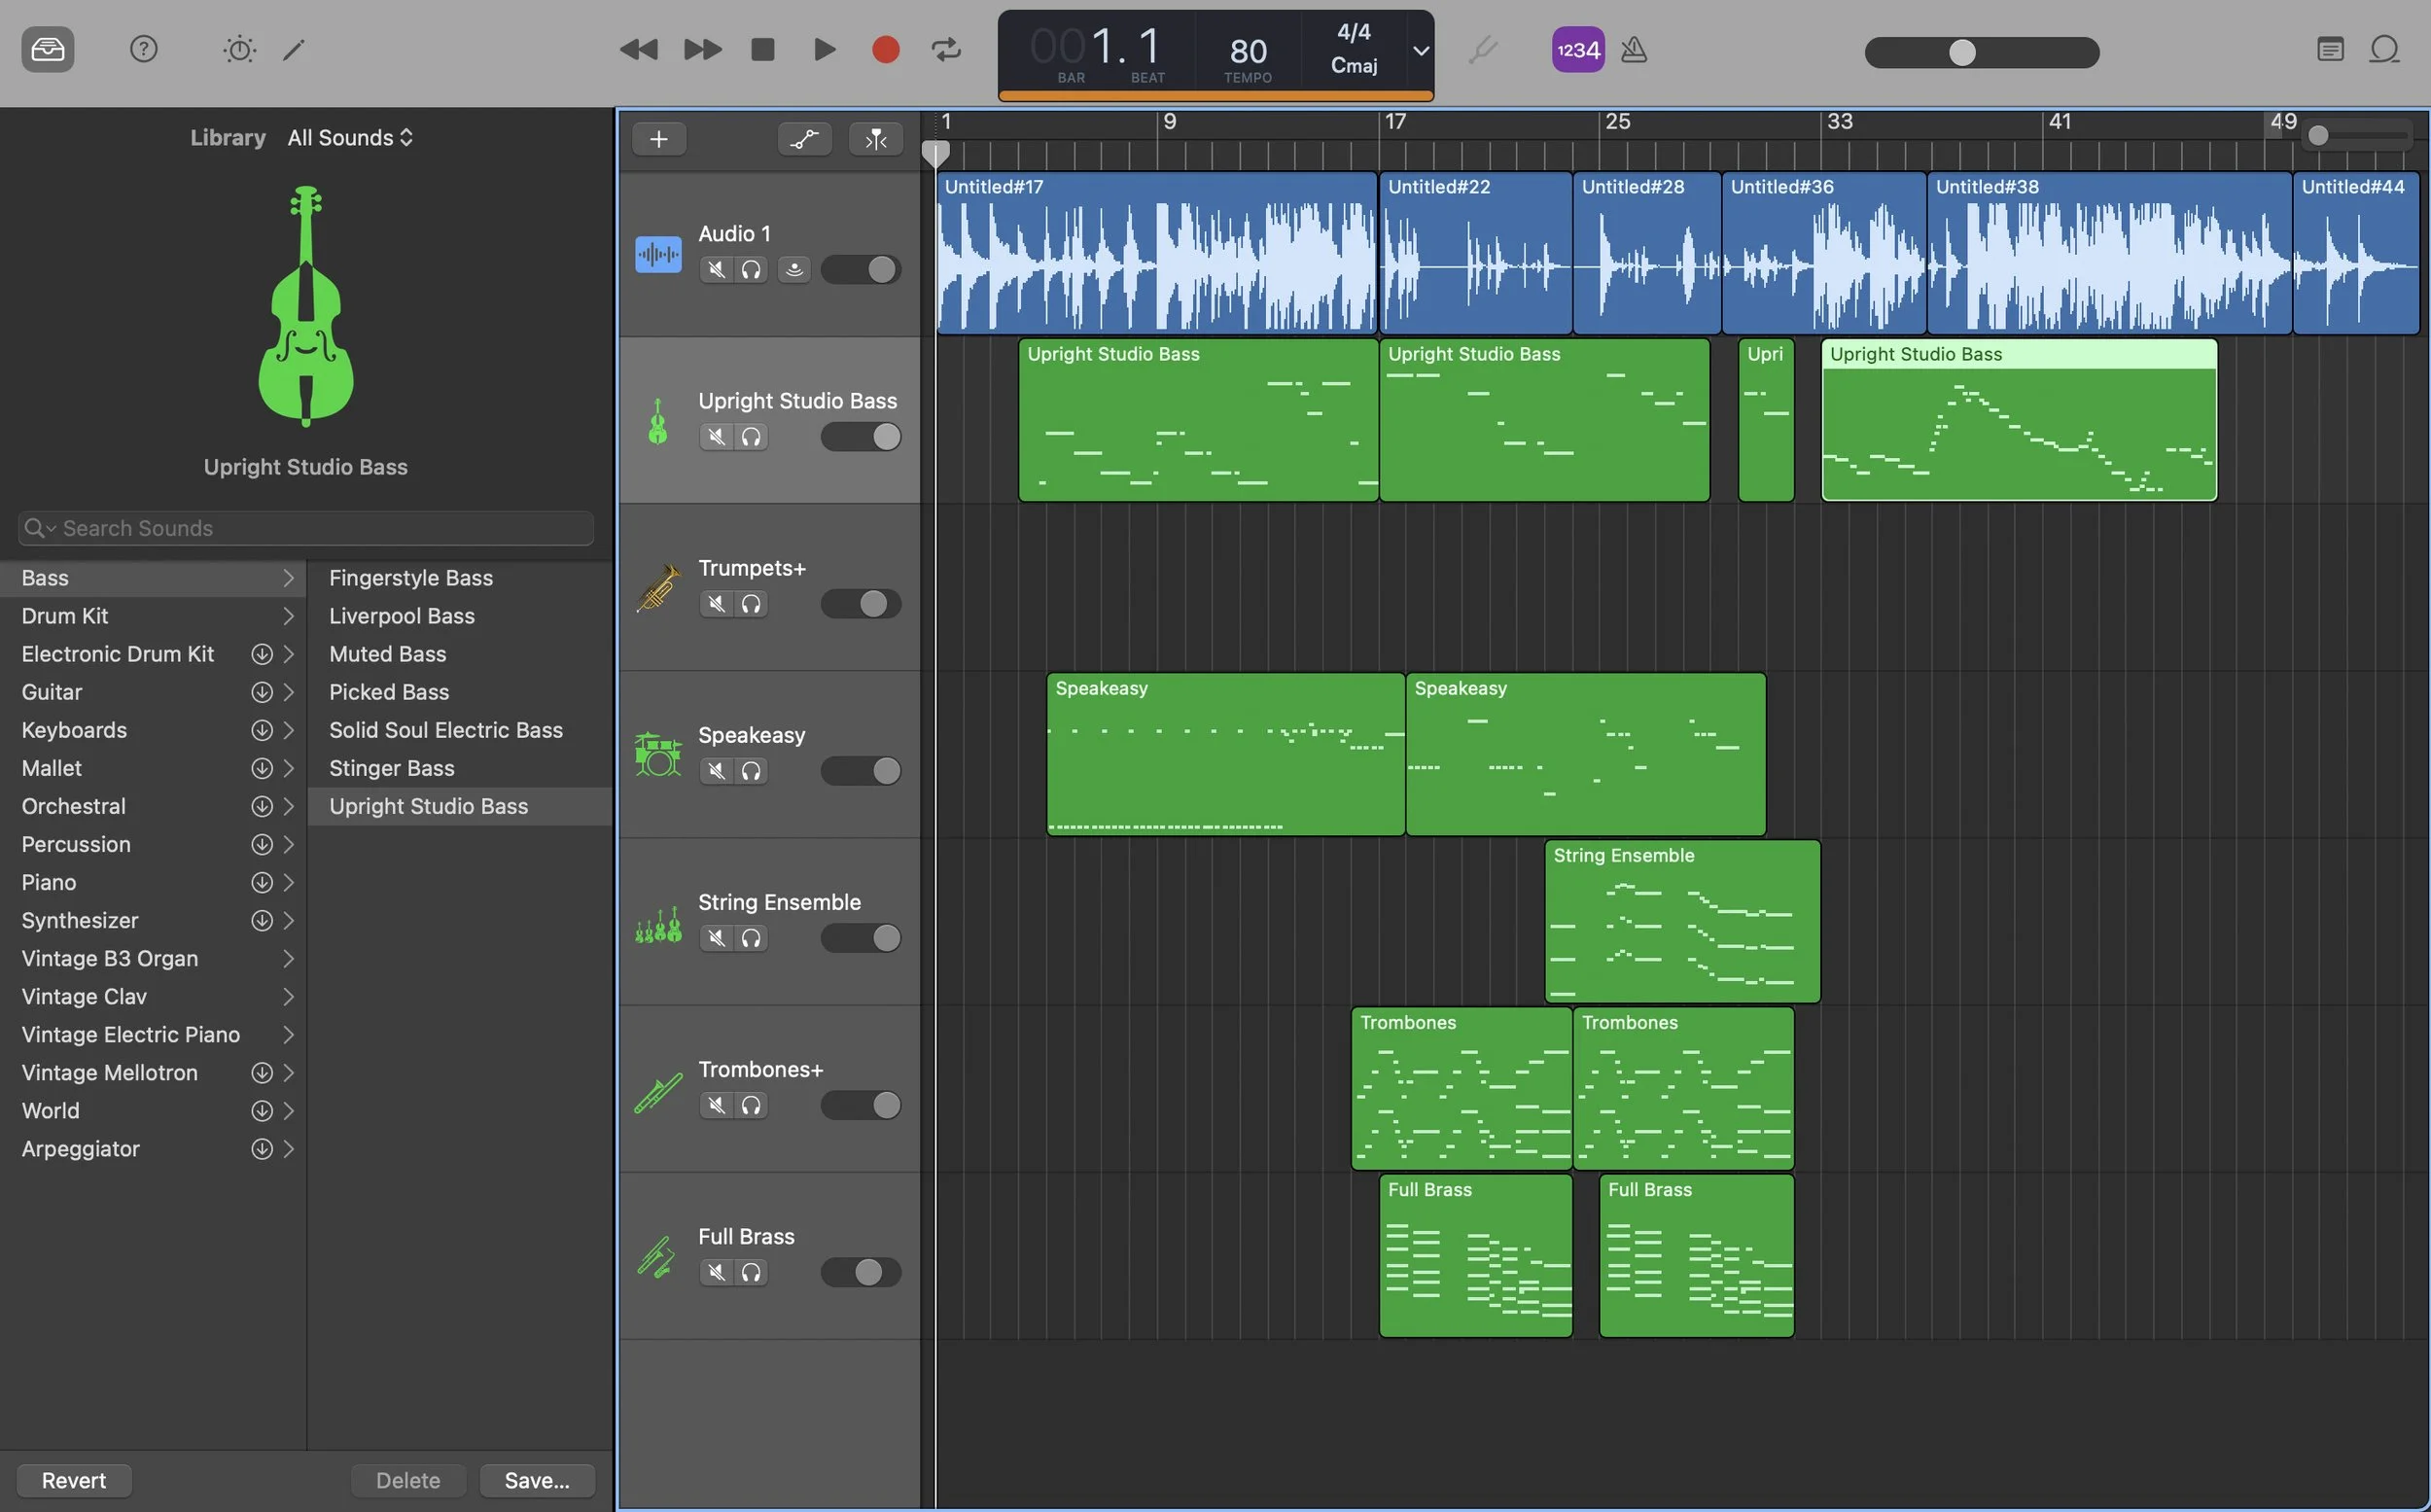Toggle the Smart Controls knob icon

click(239, 49)
